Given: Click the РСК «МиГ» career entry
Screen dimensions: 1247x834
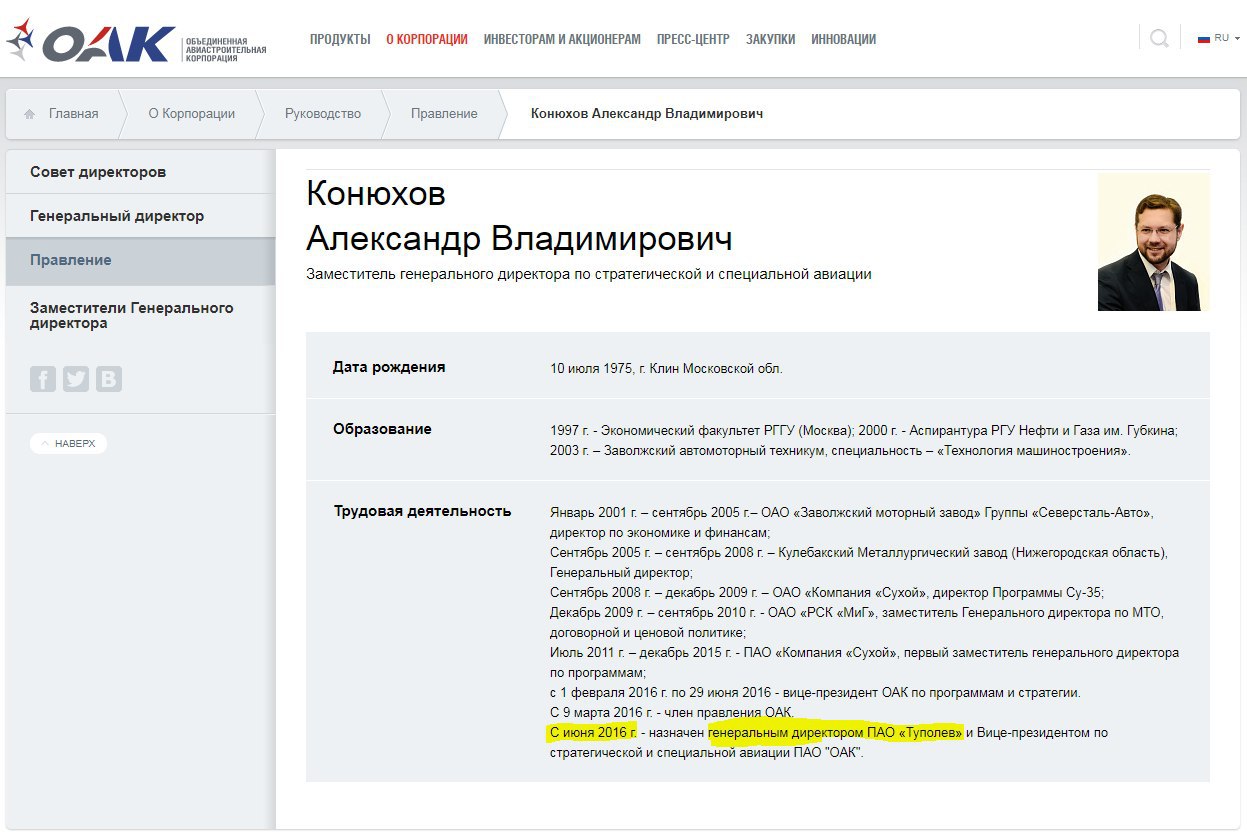Looking at the screenshot, I should (857, 622).
